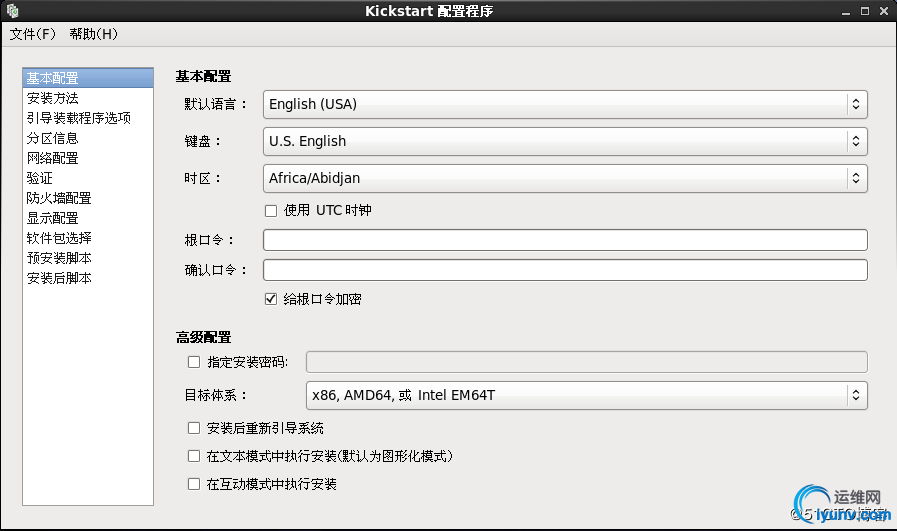
Task: Select 基本配置 in the sidebar
Action: 88,78
